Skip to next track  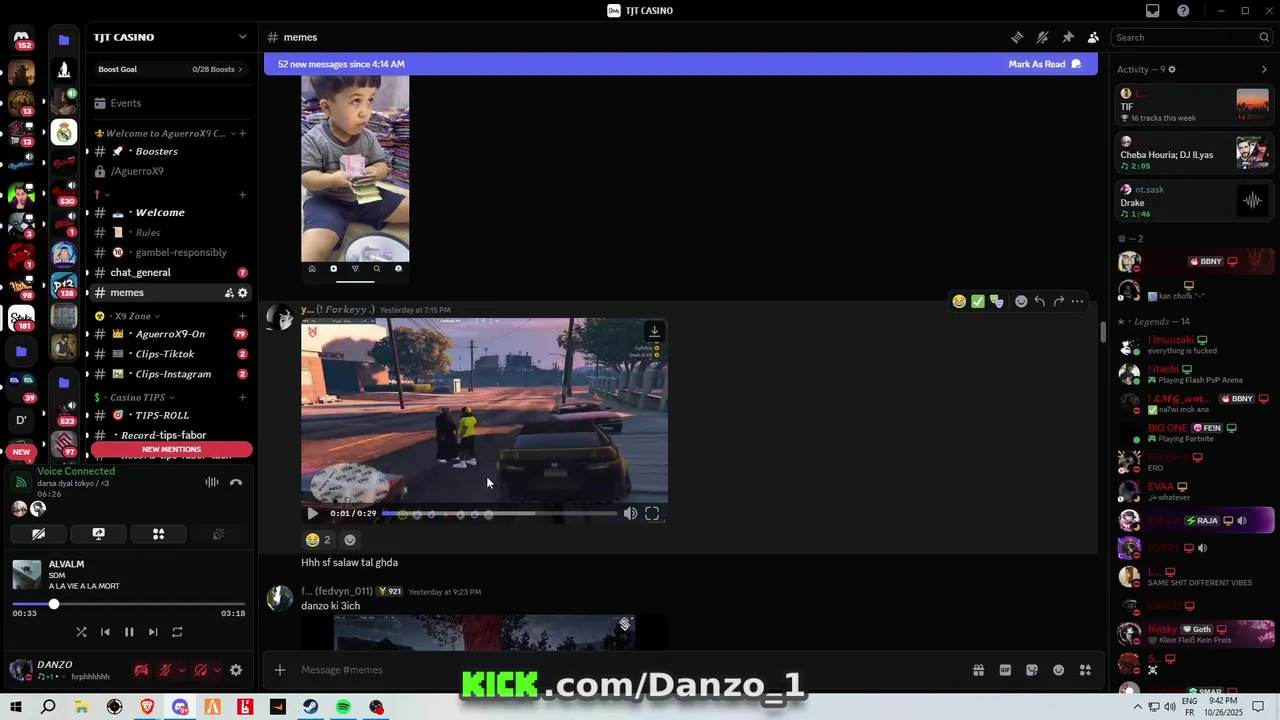153,632
